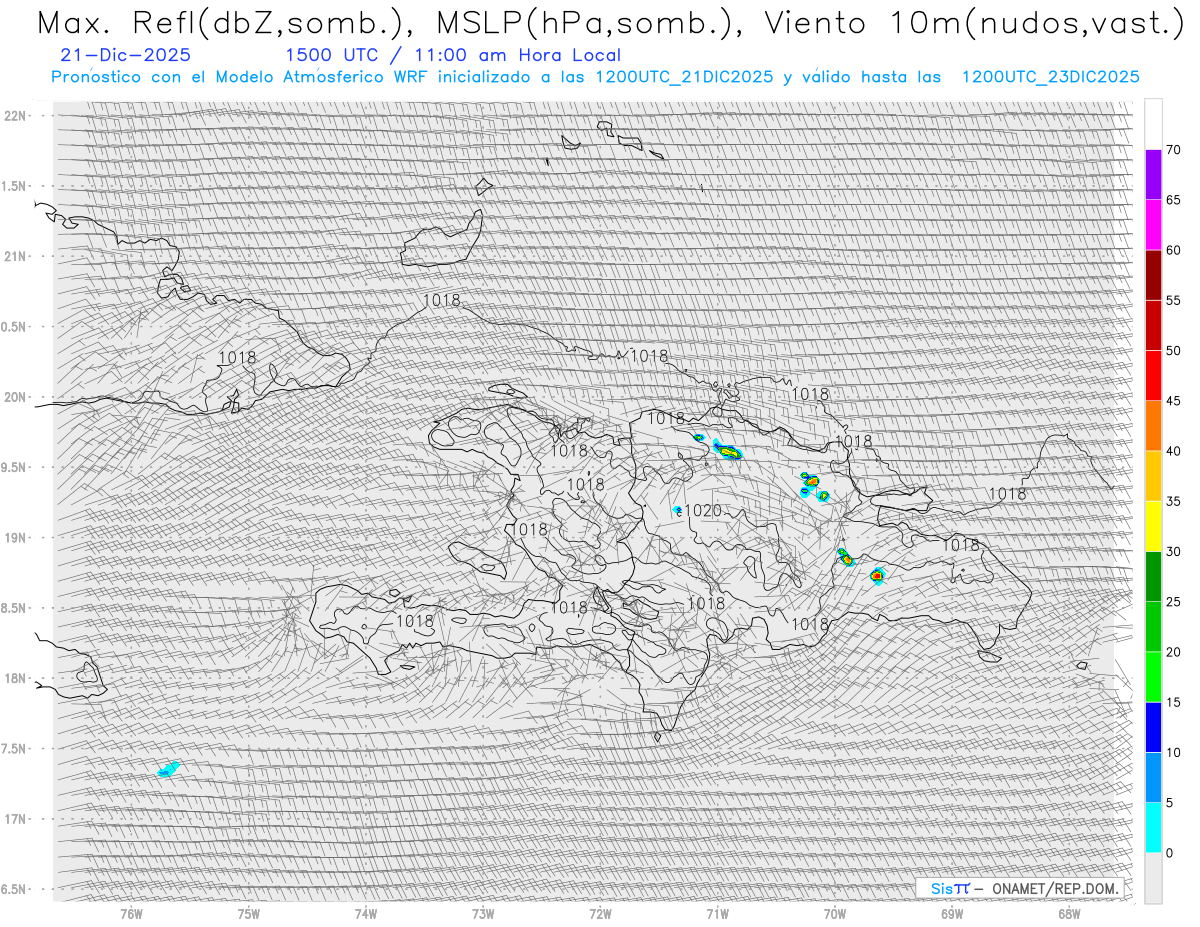Click the 1018 contour label over eastern Cuba

pos(237,357)
